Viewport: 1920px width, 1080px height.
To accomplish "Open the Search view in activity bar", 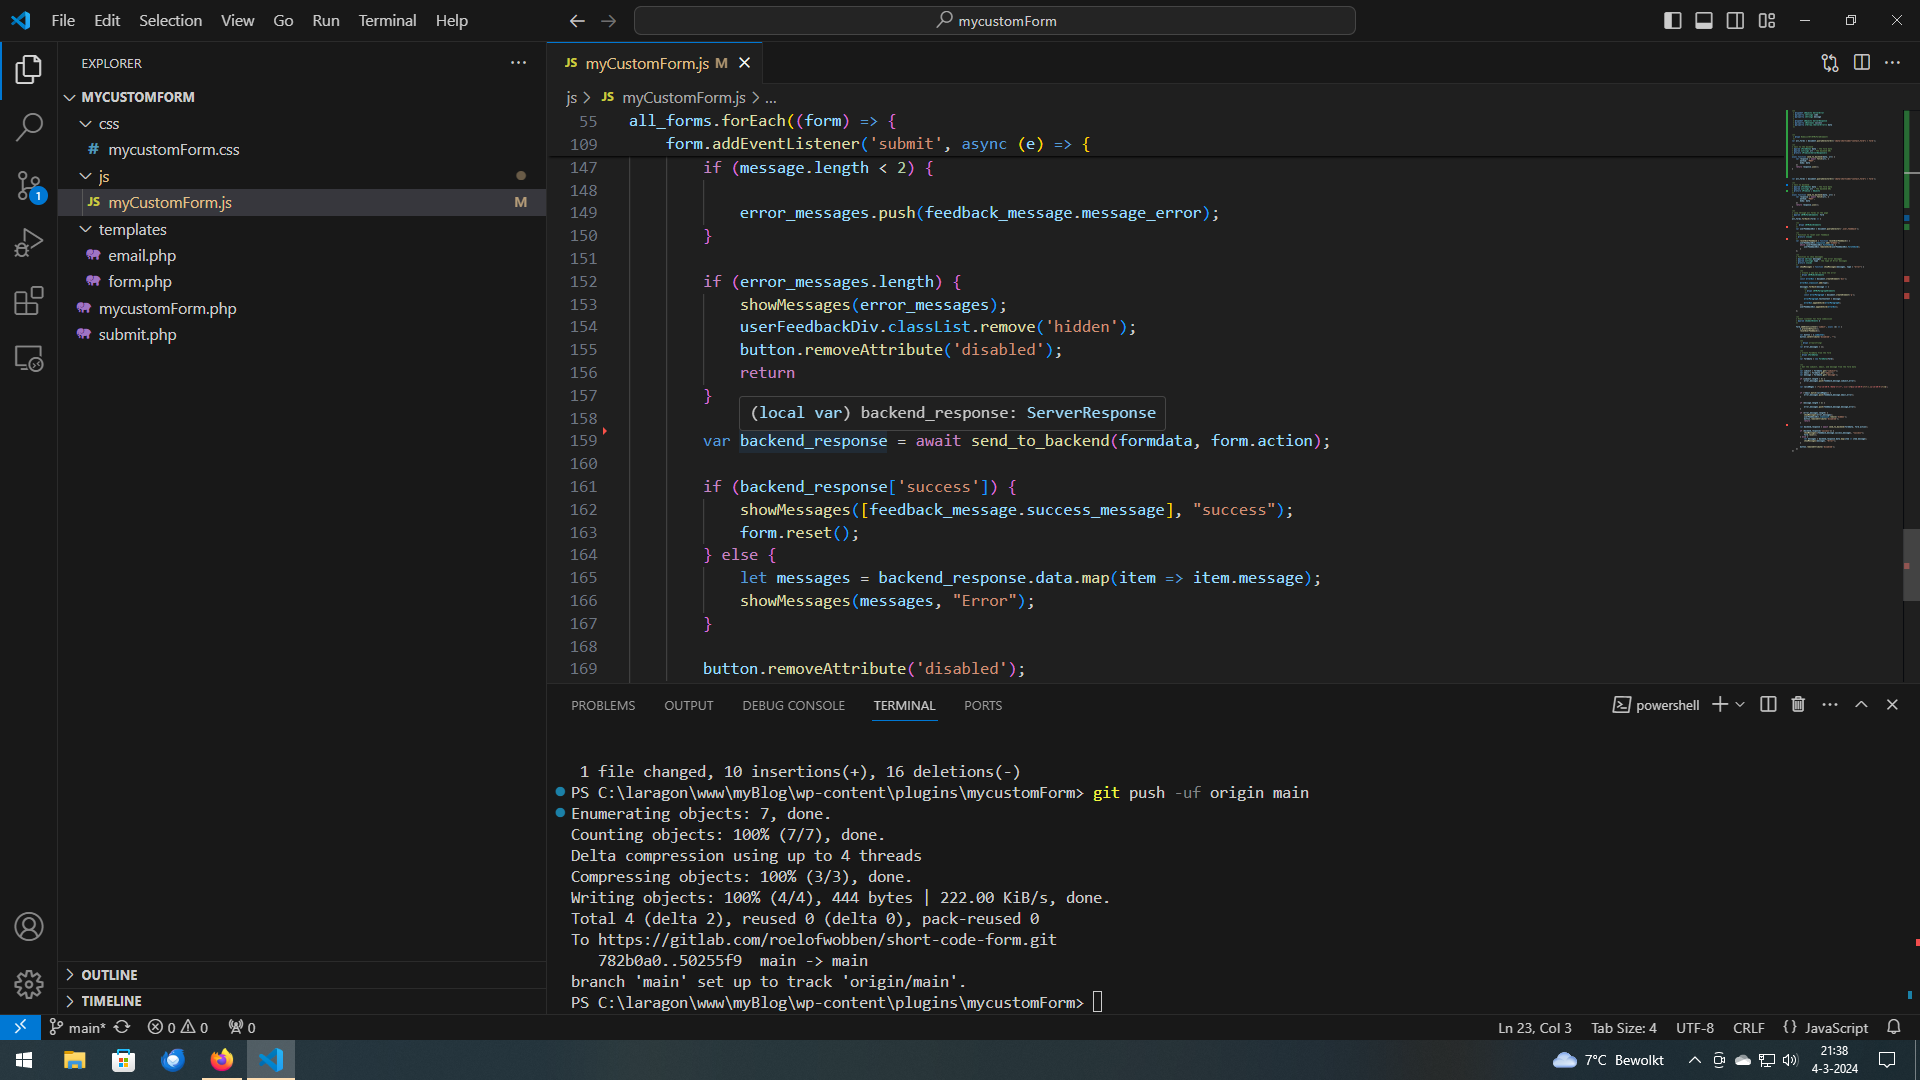I will point(29,127).
